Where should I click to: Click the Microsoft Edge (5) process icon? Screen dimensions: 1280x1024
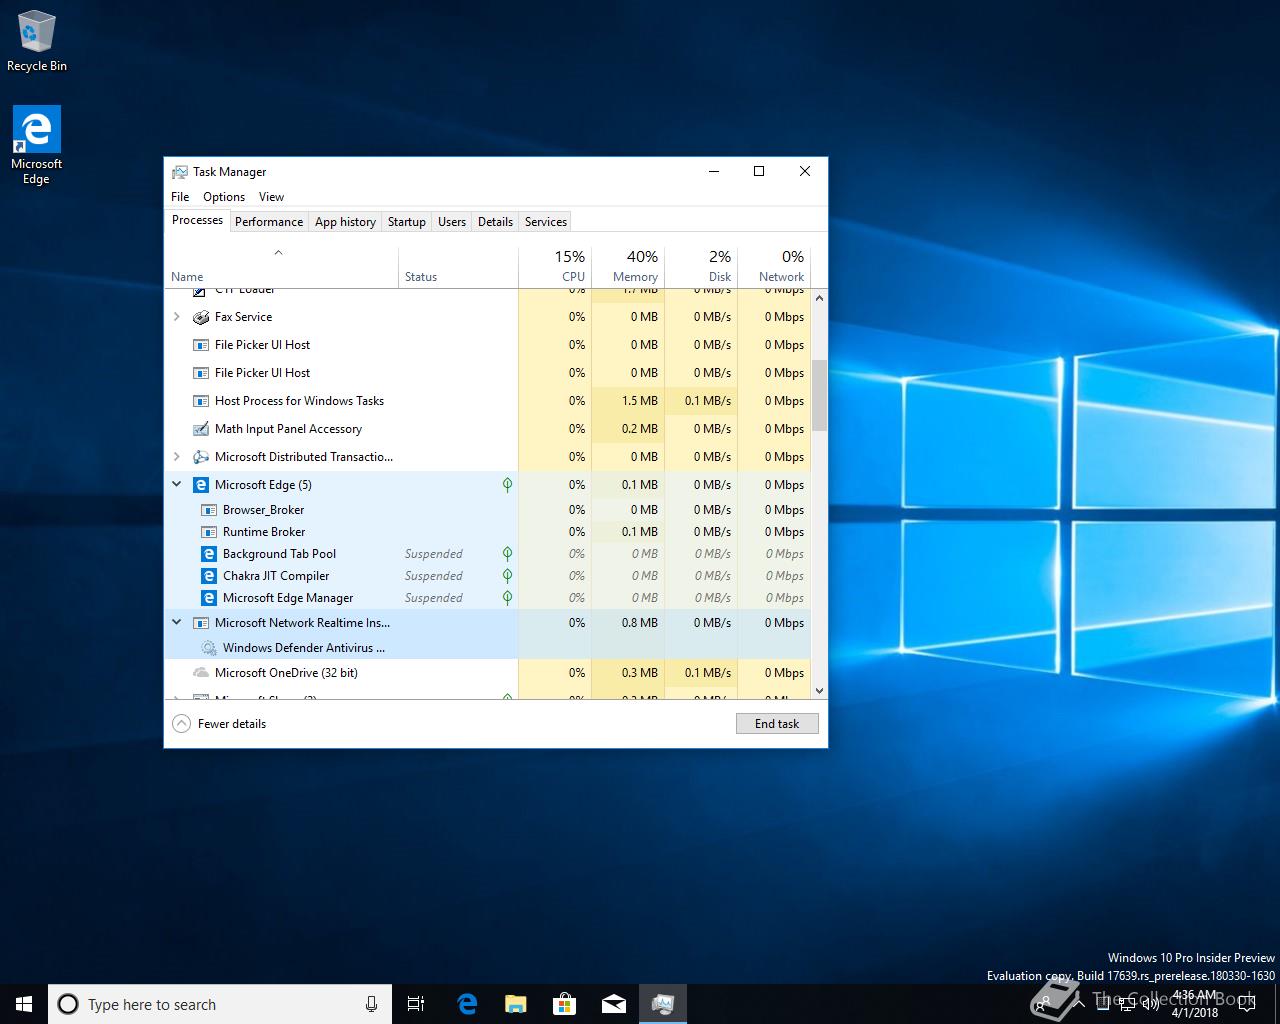click(x=201, y=485)
